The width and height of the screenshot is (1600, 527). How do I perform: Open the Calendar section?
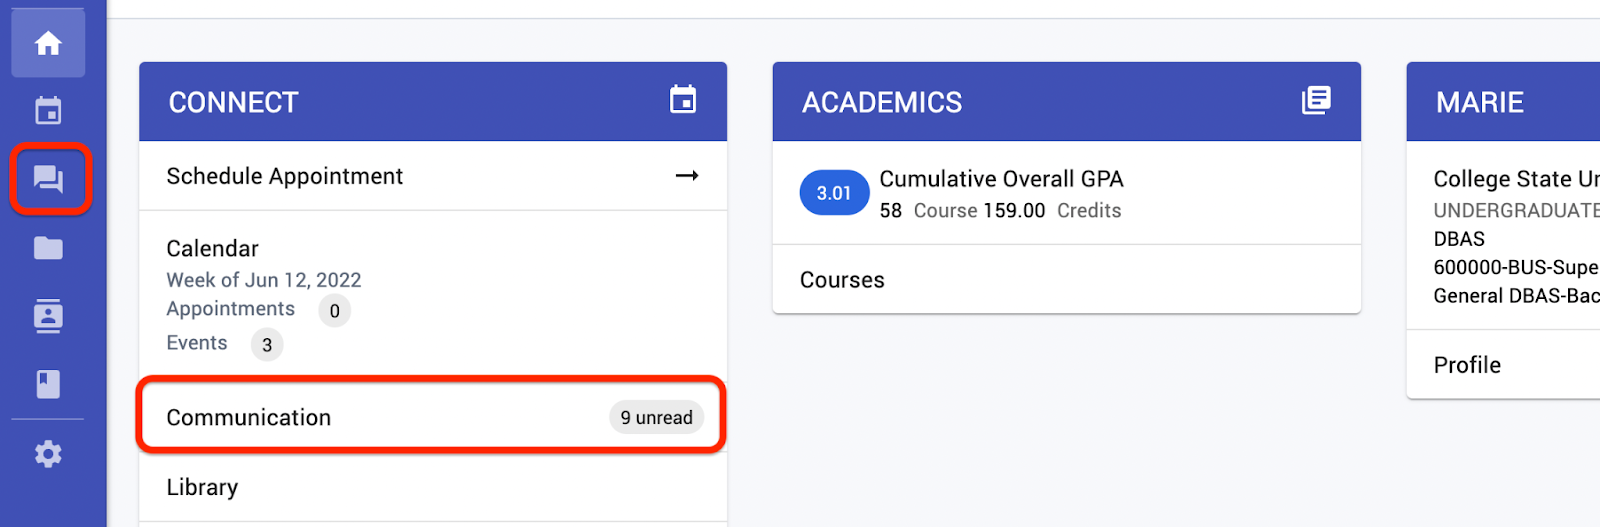click(x=433, y=294)
